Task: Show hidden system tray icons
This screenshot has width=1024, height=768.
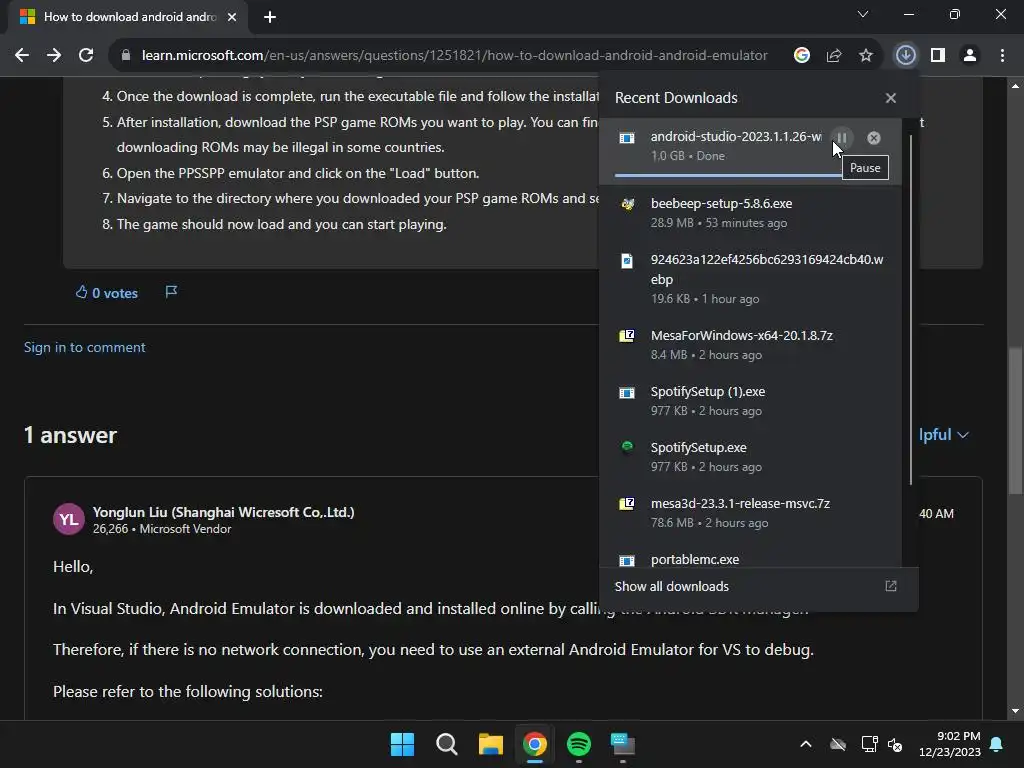Action: click(806, 744)
